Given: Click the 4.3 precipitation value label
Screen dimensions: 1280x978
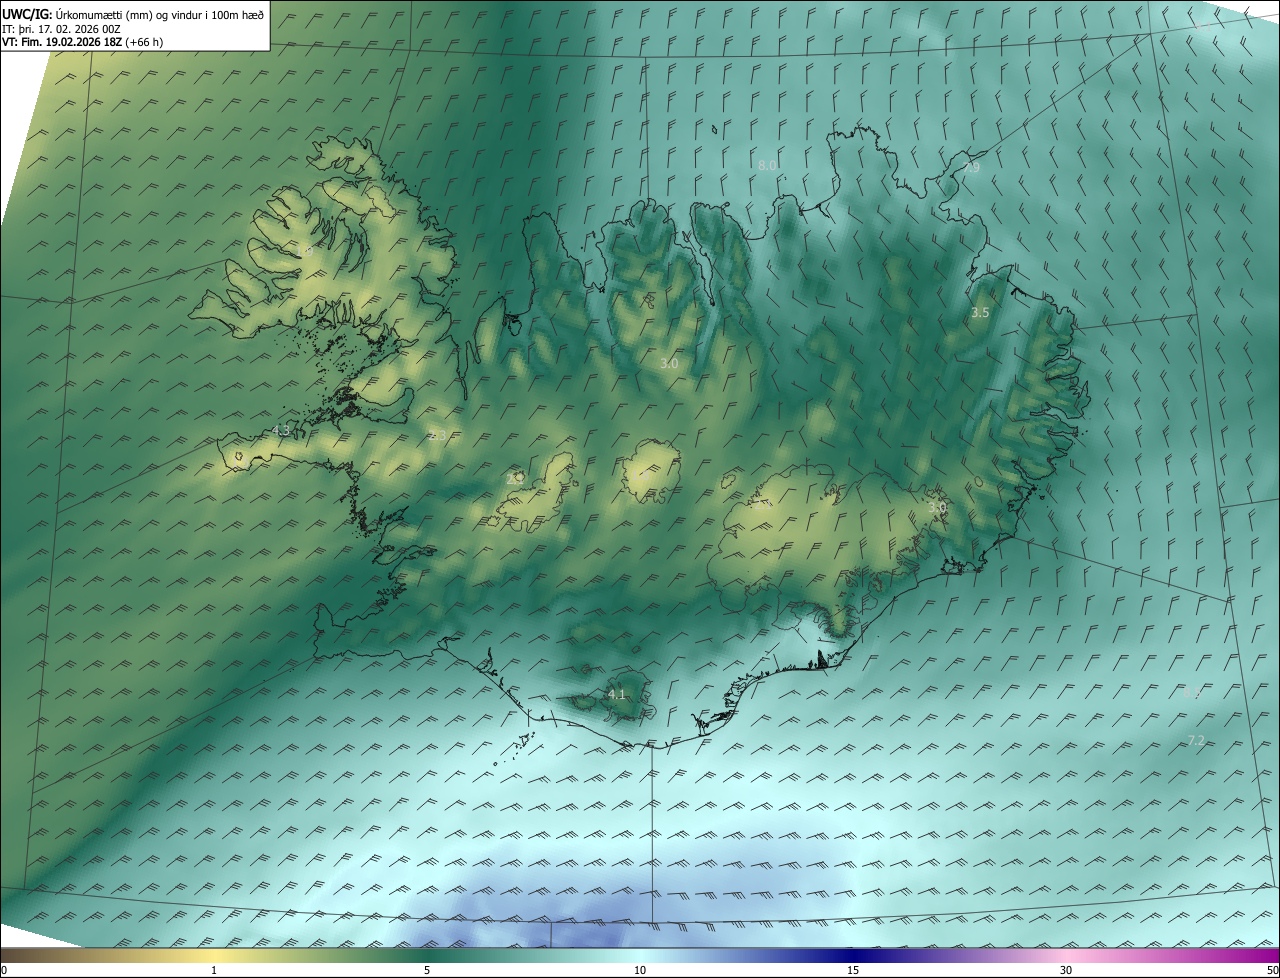Looking at the screenshot, I should (x=280, y=431).
